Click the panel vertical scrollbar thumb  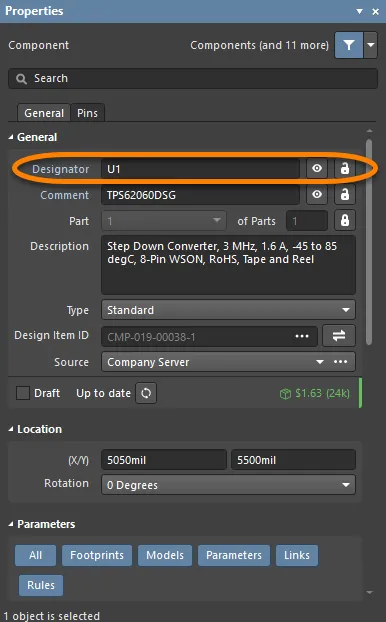tap(369, 242)
